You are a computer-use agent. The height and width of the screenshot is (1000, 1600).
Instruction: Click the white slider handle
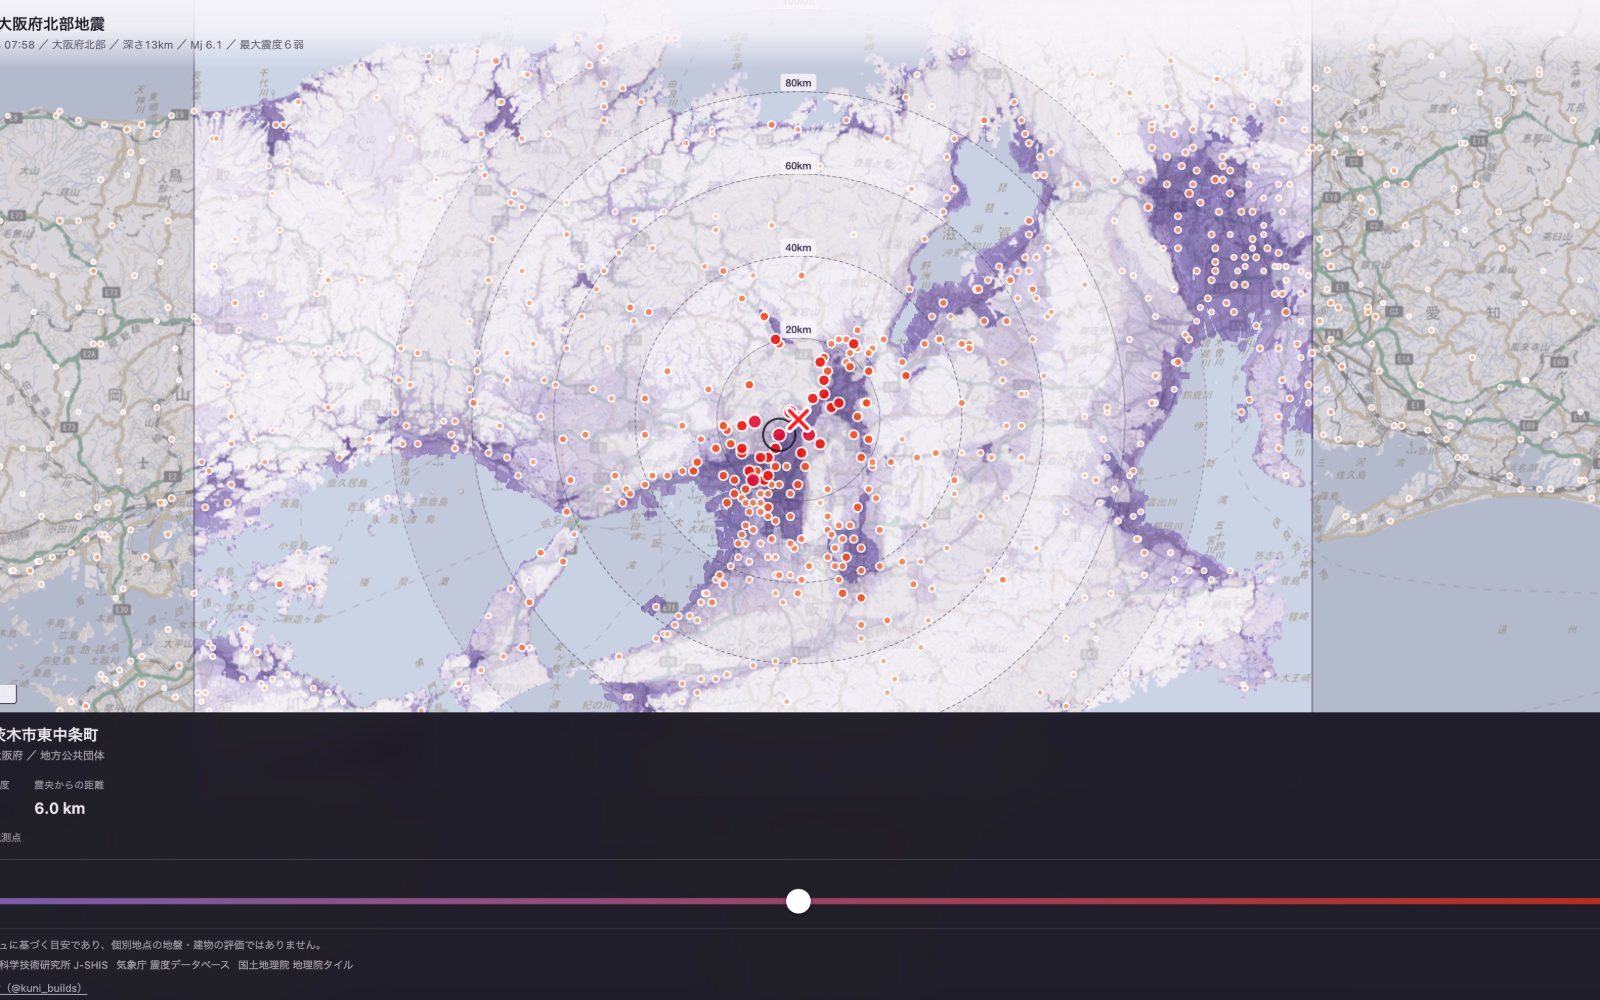[798, 901]
